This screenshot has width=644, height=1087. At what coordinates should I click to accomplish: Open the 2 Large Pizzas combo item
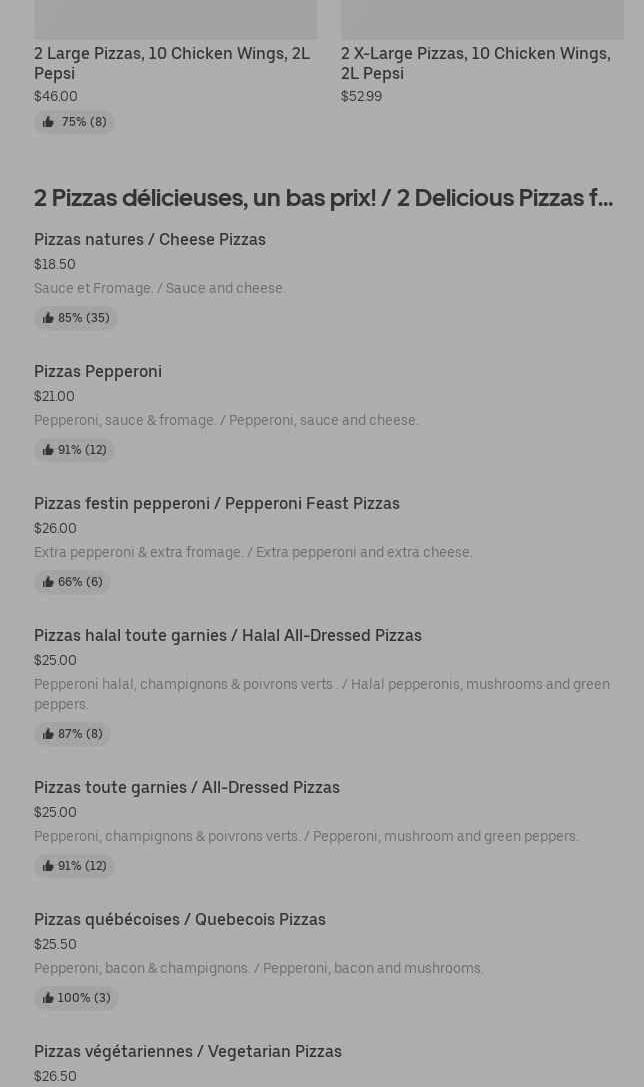pos(172,62)
